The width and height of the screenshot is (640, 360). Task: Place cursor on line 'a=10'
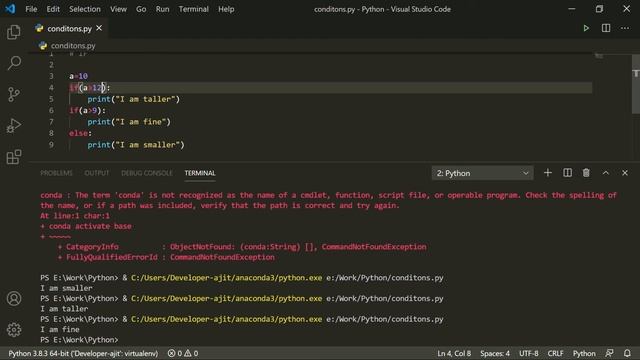point(78,76)
